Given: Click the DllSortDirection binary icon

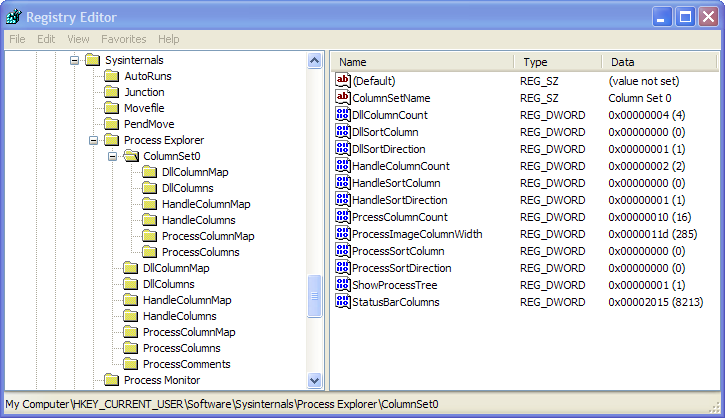Looking at the screenshot, I should (343, 149).
